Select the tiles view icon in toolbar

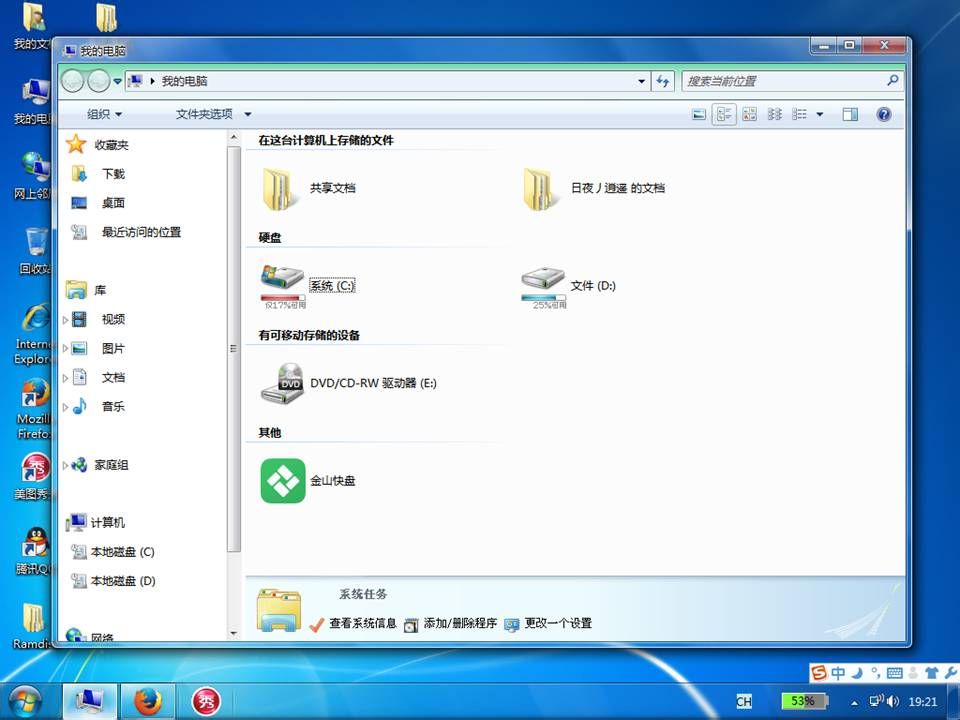click(724, 114)
